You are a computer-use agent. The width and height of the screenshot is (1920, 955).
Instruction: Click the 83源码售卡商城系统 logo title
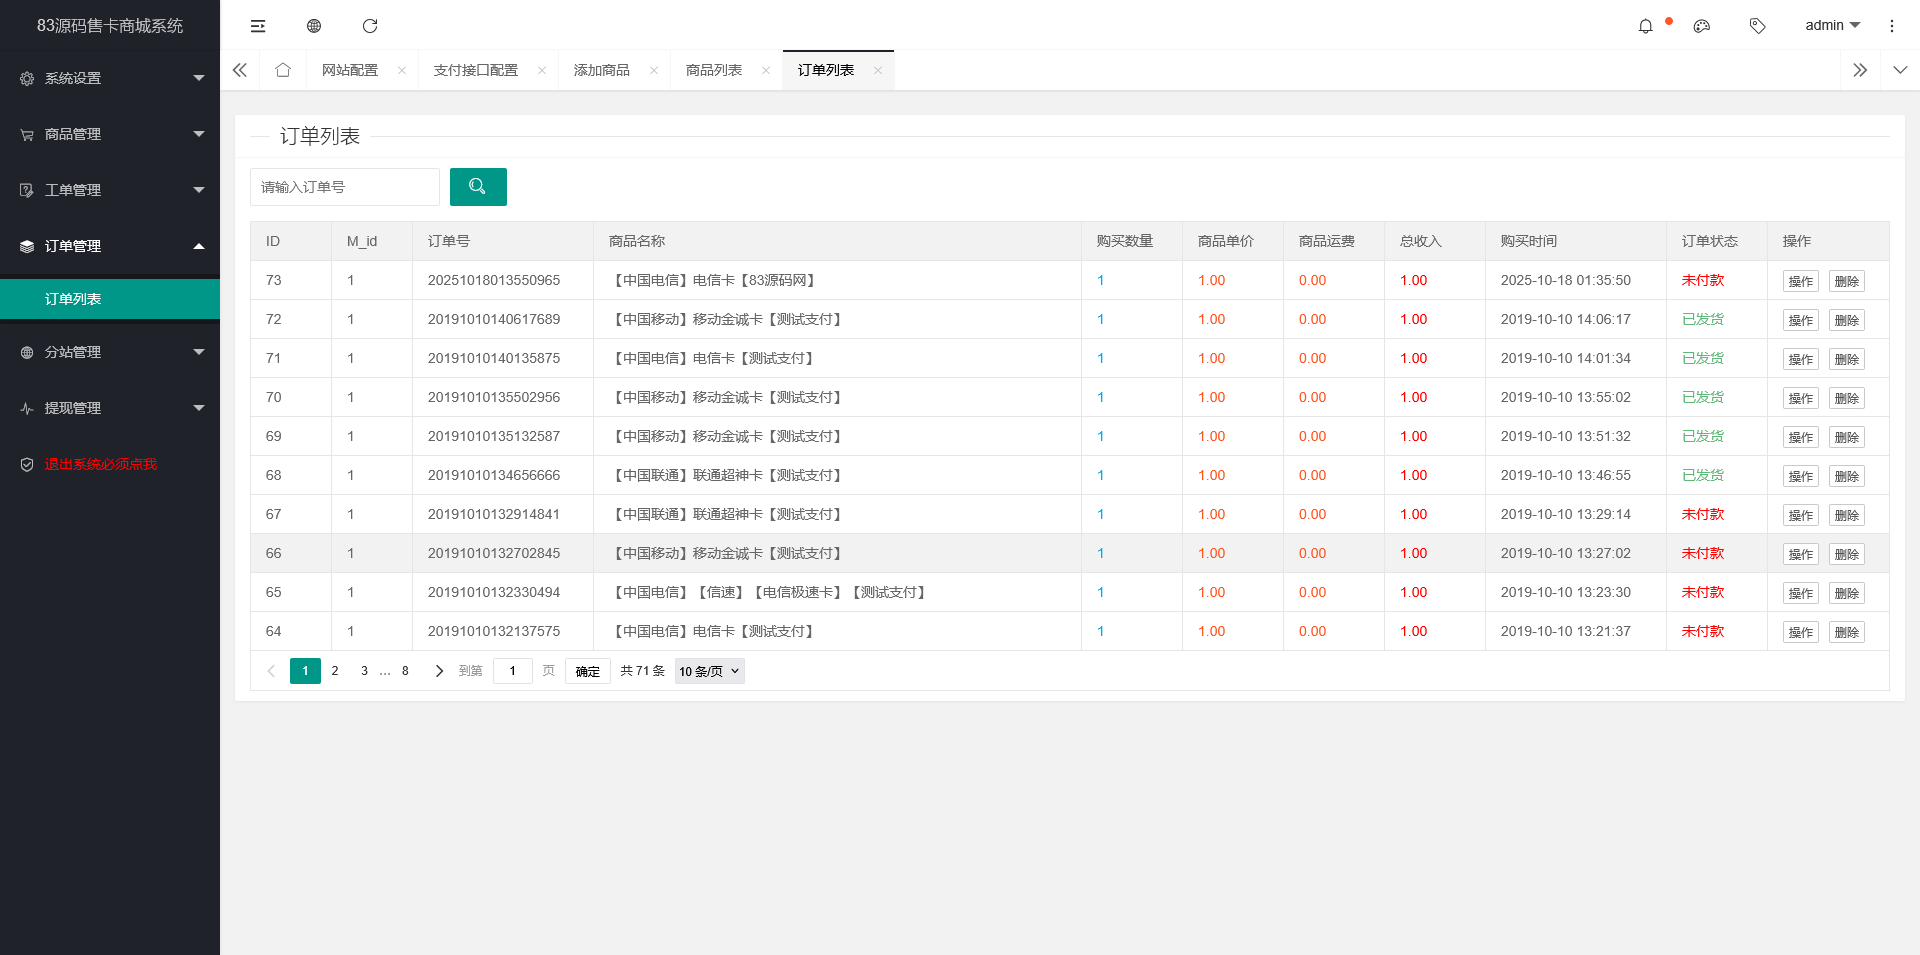coord(110,26)
